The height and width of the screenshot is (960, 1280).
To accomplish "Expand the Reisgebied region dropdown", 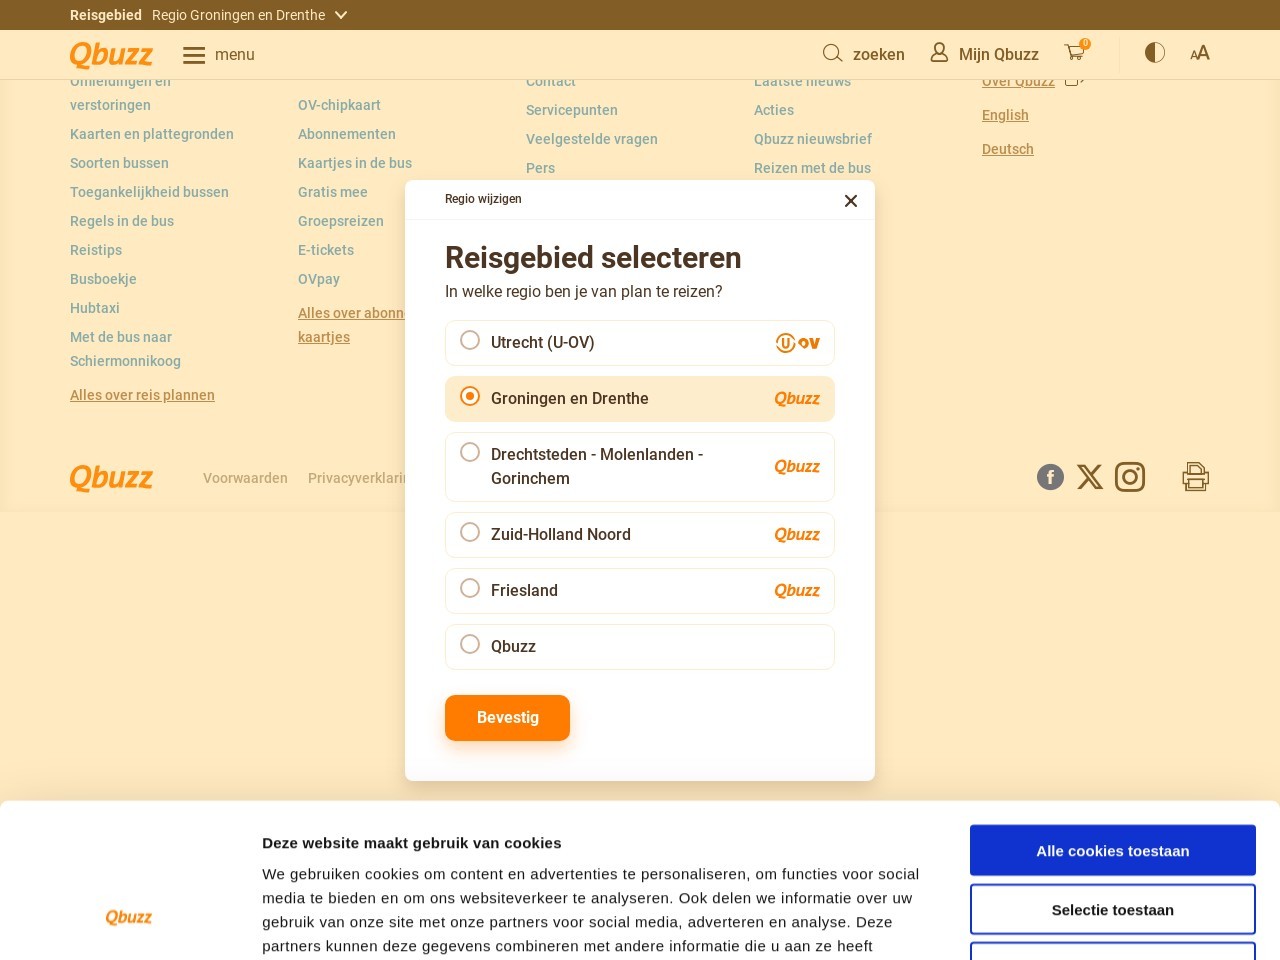I will click(x=250, y=15).
